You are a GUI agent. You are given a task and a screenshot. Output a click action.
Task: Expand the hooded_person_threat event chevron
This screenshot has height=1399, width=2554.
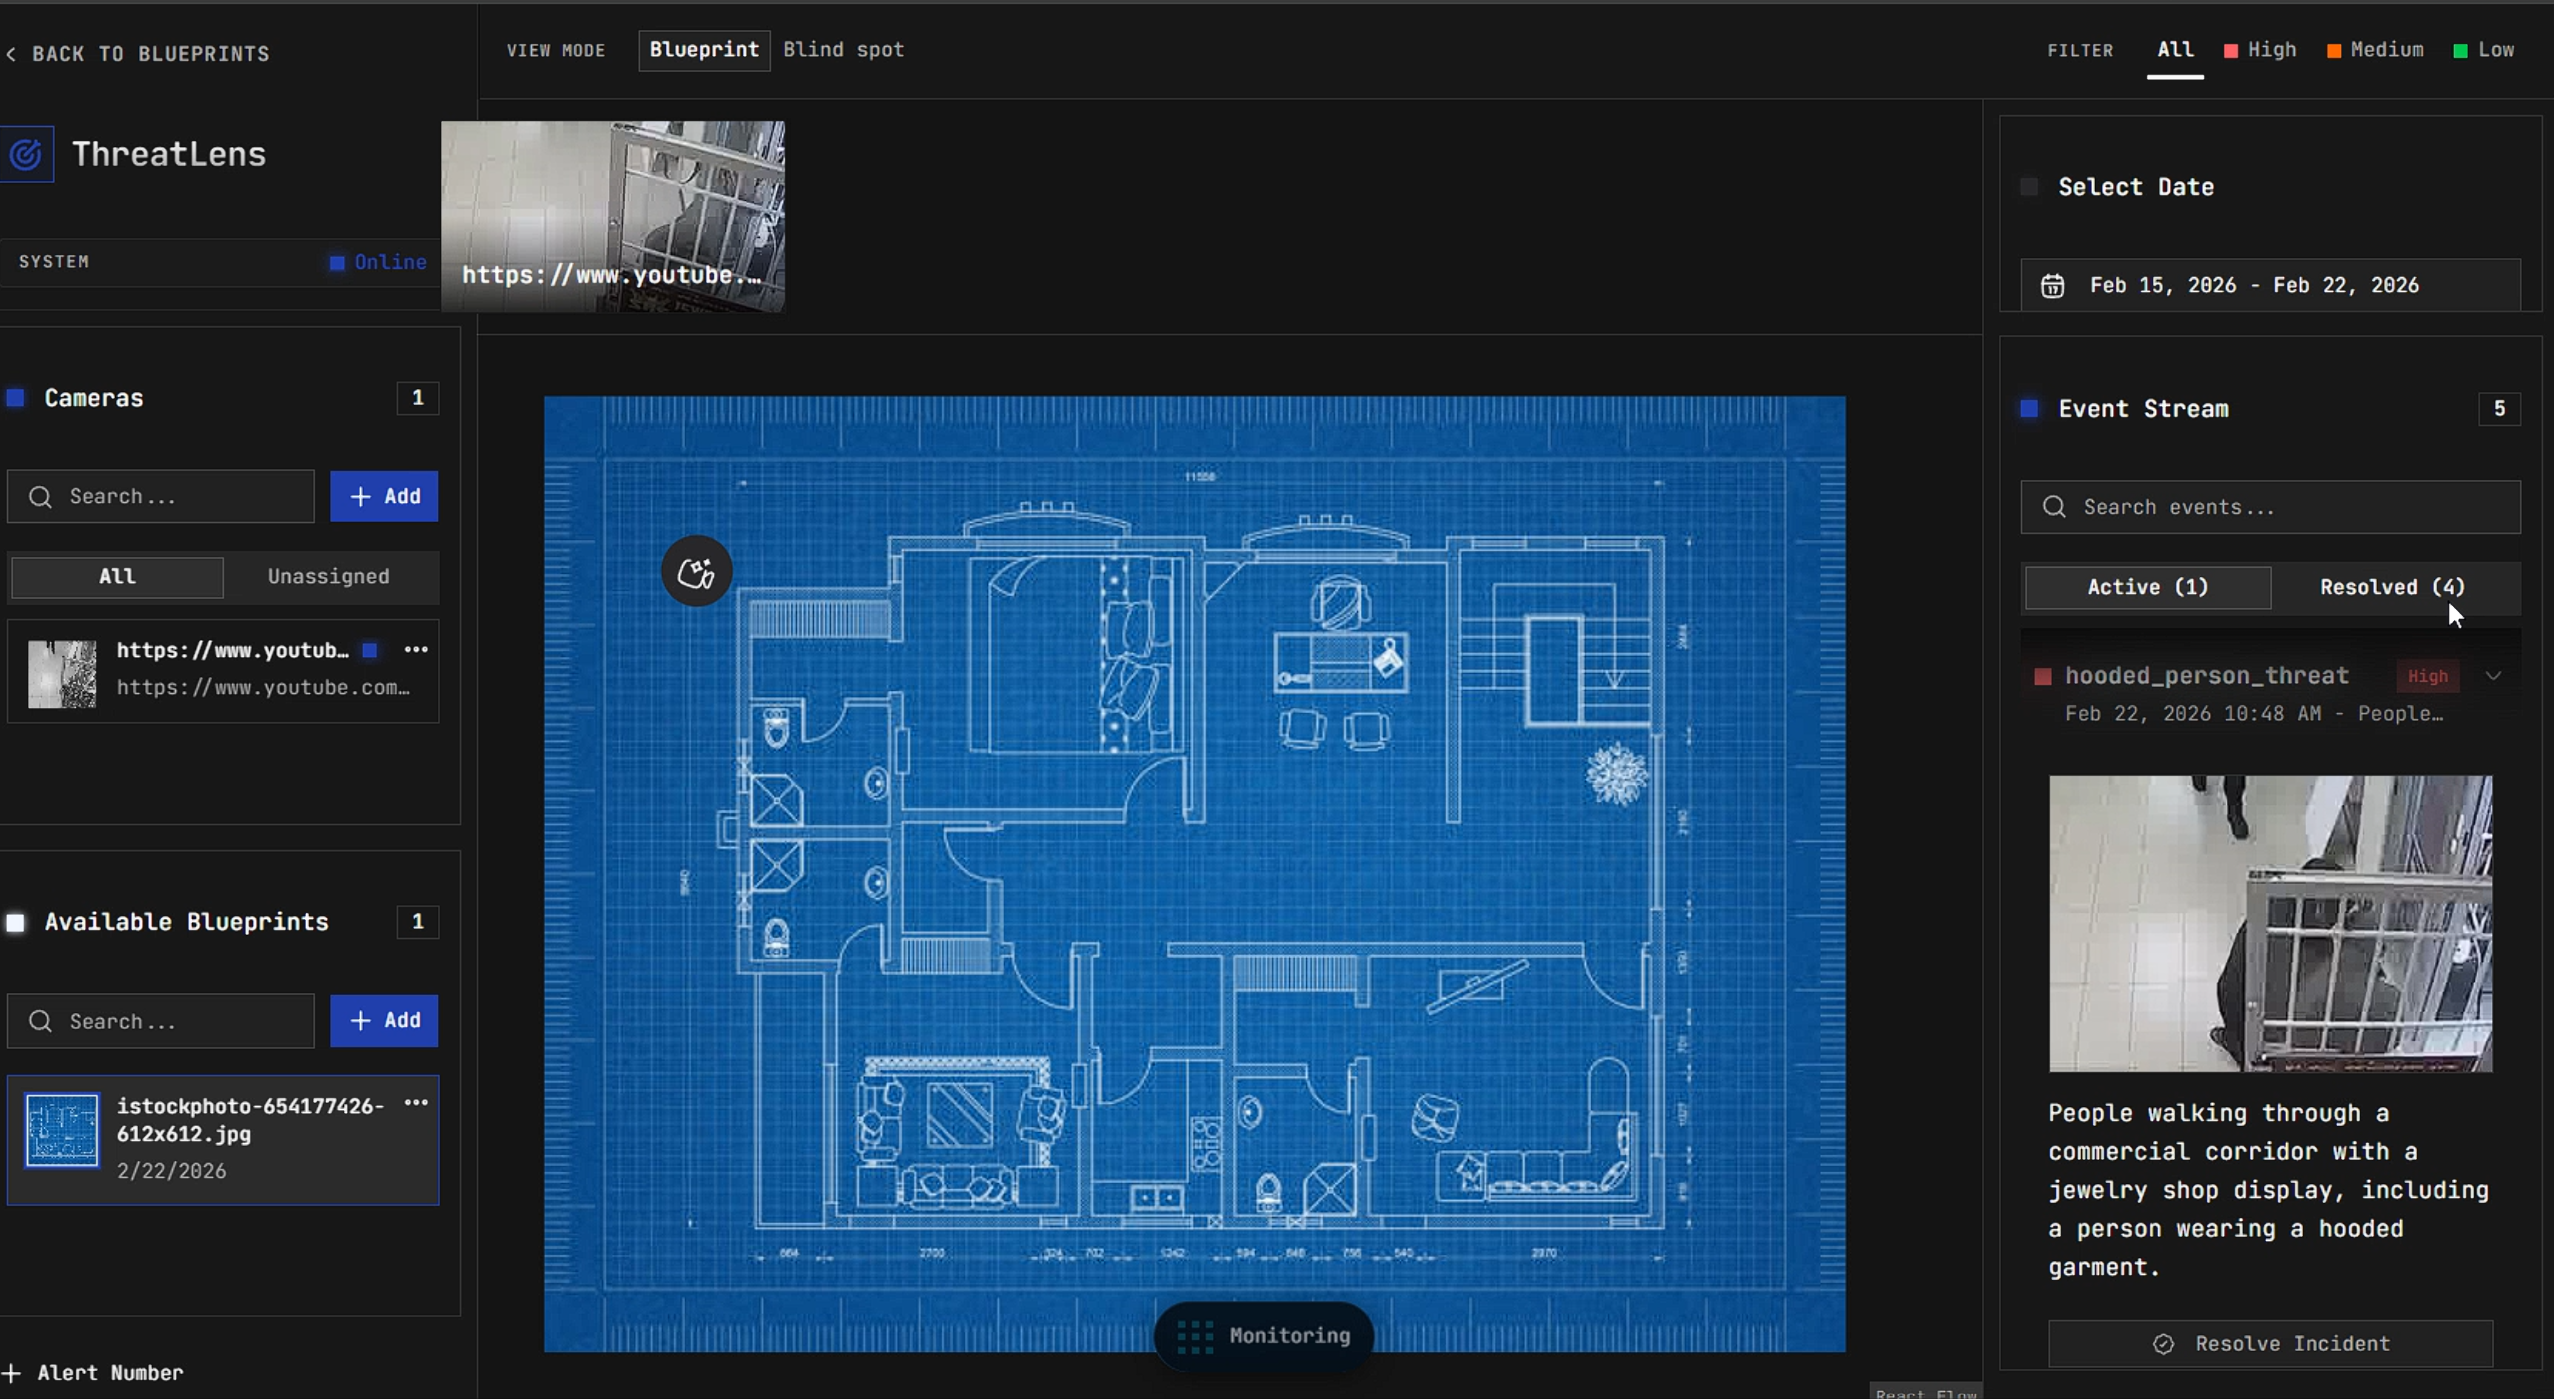coord(2493,676)
